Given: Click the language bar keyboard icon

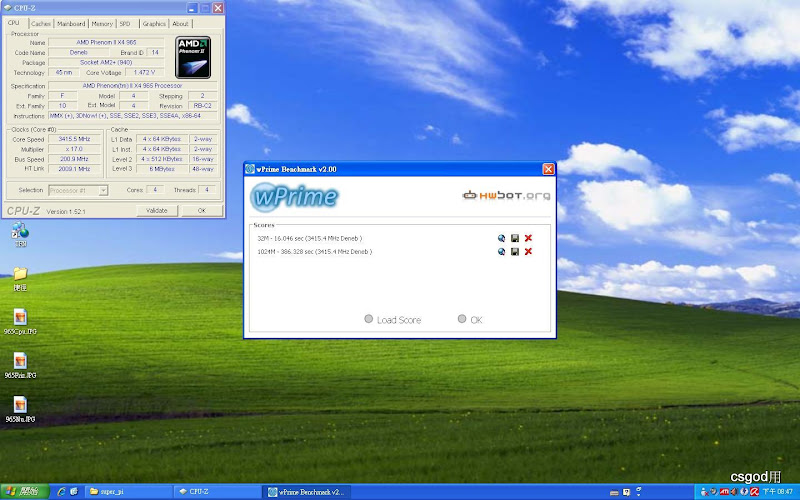Looking at the screenshot, I should [x=614, y=492].
